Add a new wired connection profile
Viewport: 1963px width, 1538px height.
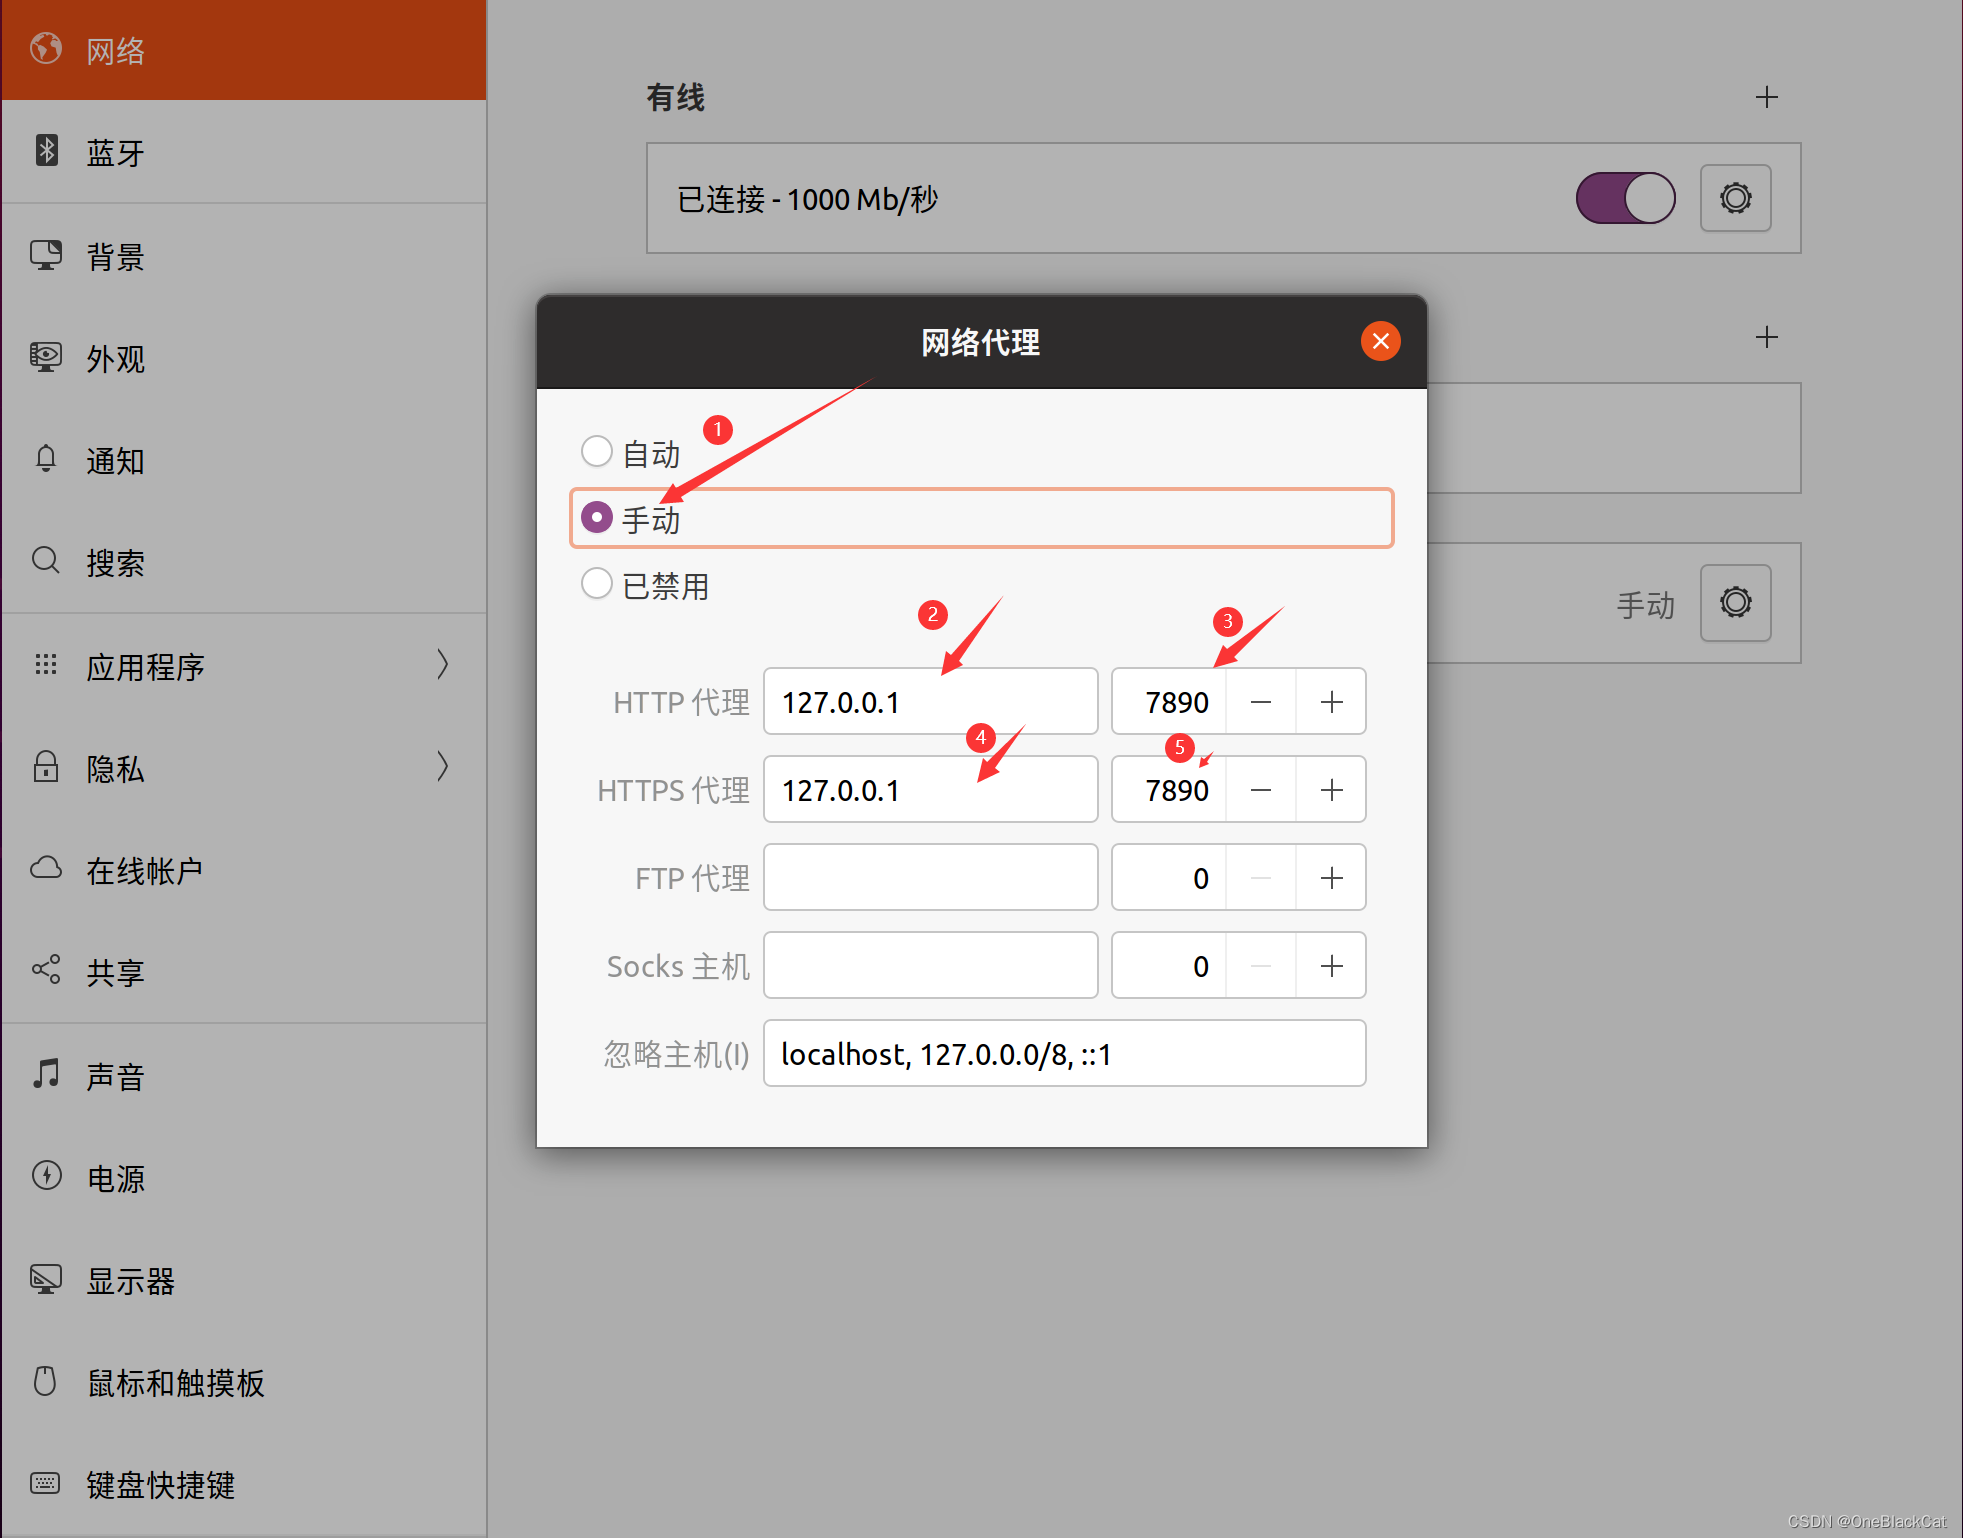click(1766, 97)
